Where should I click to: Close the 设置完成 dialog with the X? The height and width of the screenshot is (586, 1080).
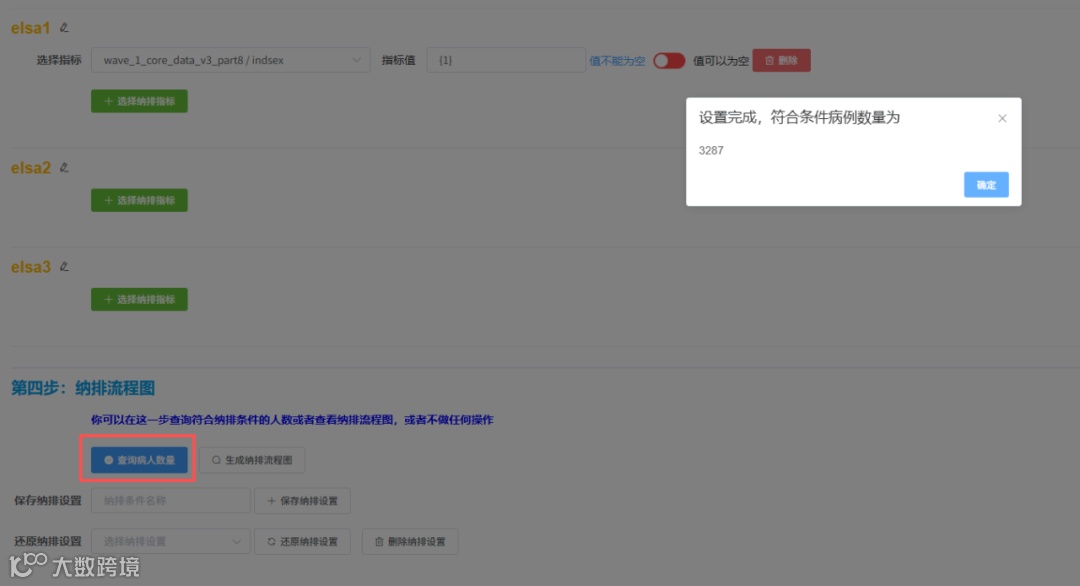[1002, 118]
